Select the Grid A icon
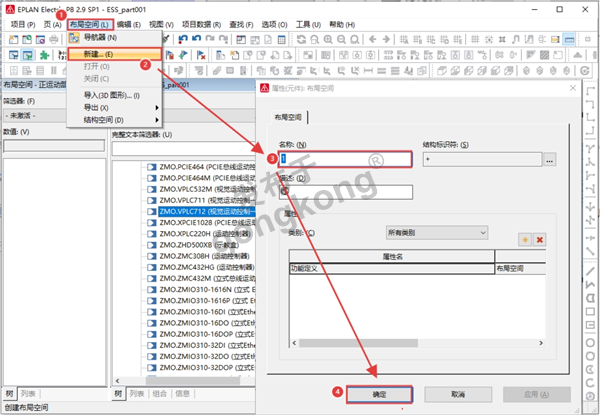Viewport: 600px width, 415px height. [x=404, y=39]
